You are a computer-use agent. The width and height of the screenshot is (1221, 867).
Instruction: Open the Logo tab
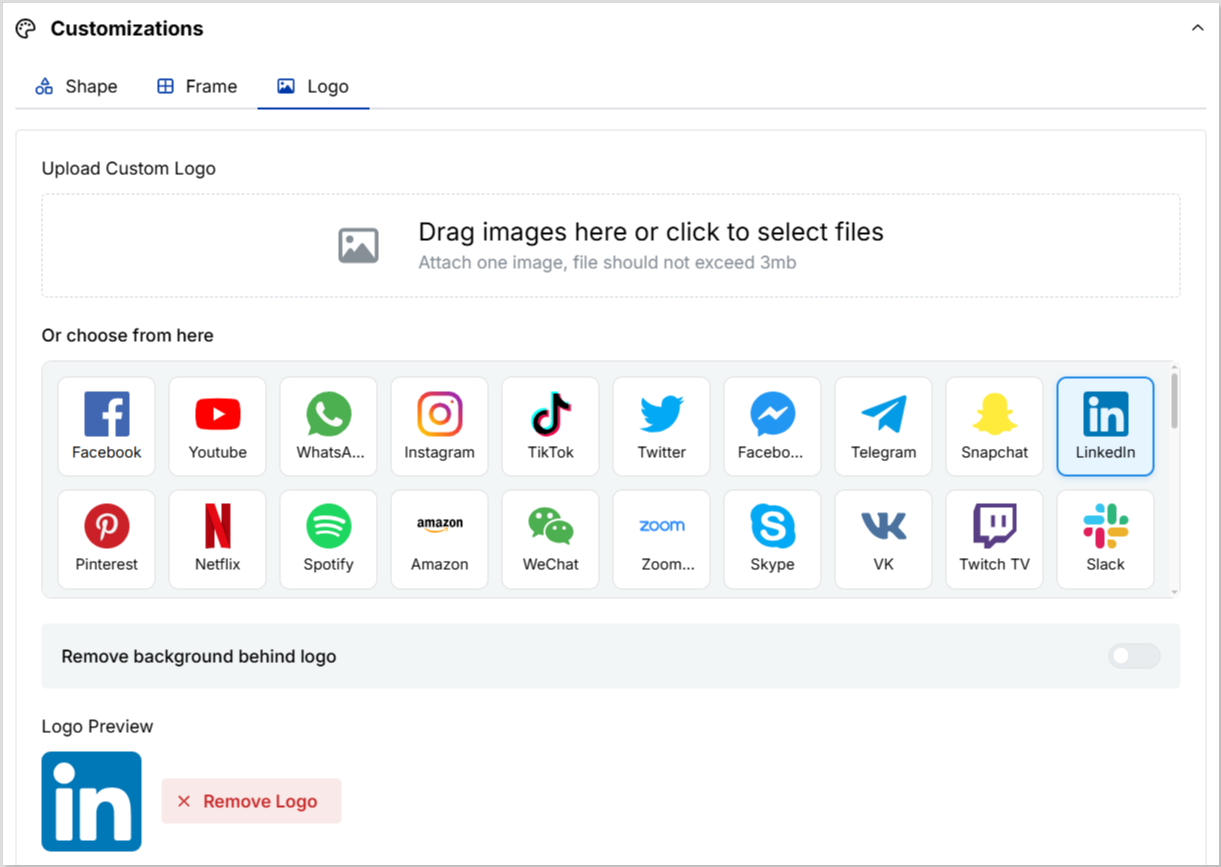[x=313, y=87]
